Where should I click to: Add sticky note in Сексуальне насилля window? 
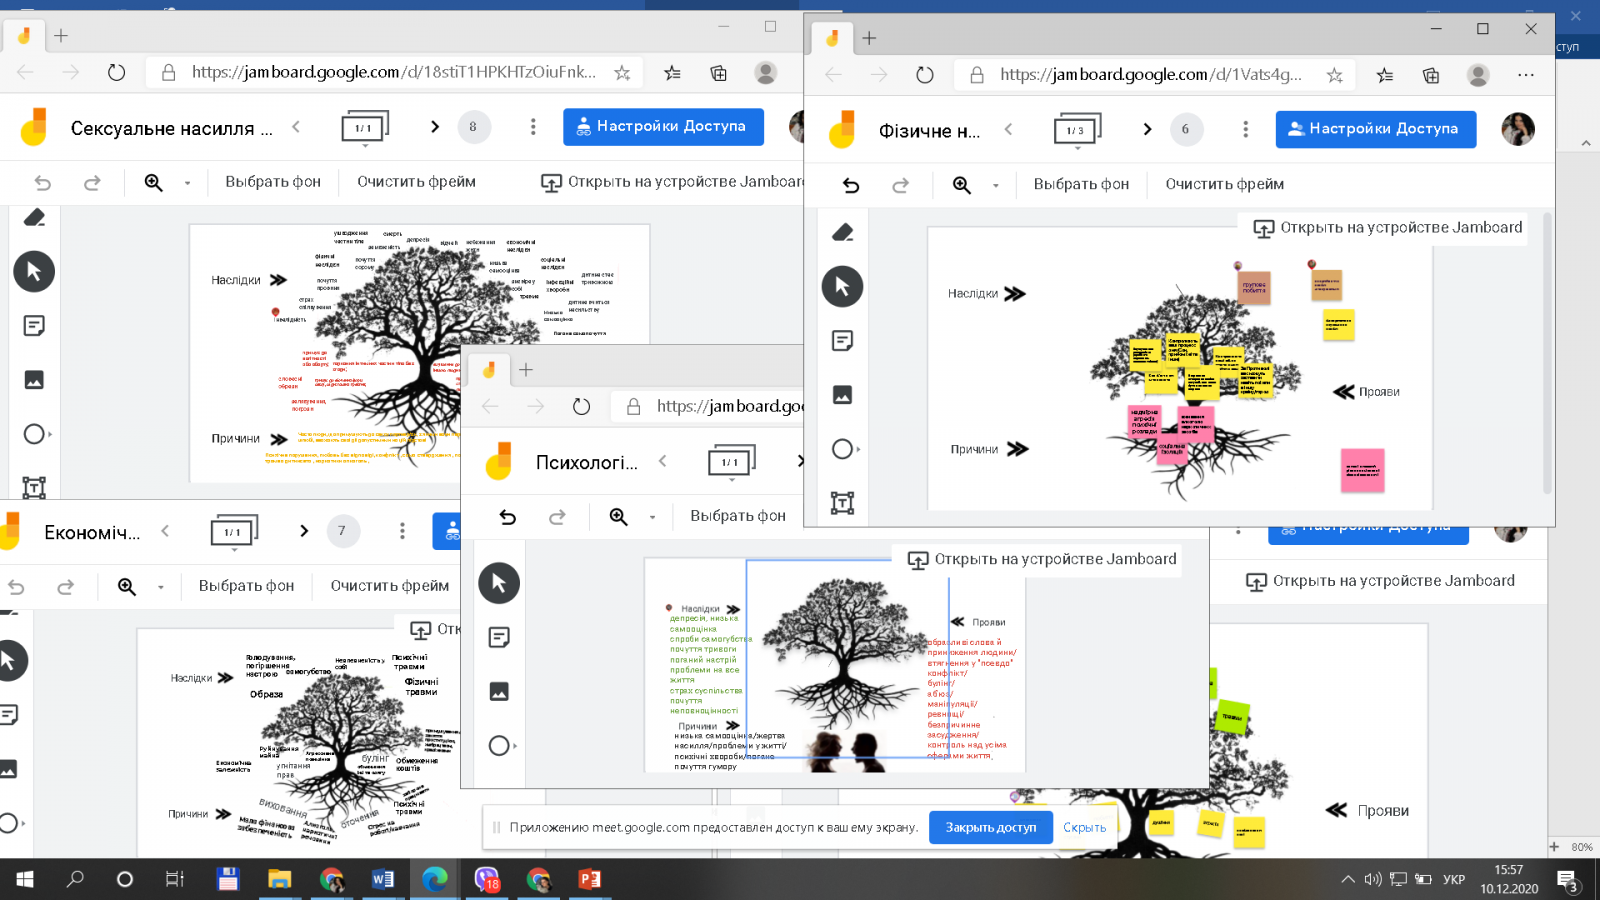coord(34,326)
